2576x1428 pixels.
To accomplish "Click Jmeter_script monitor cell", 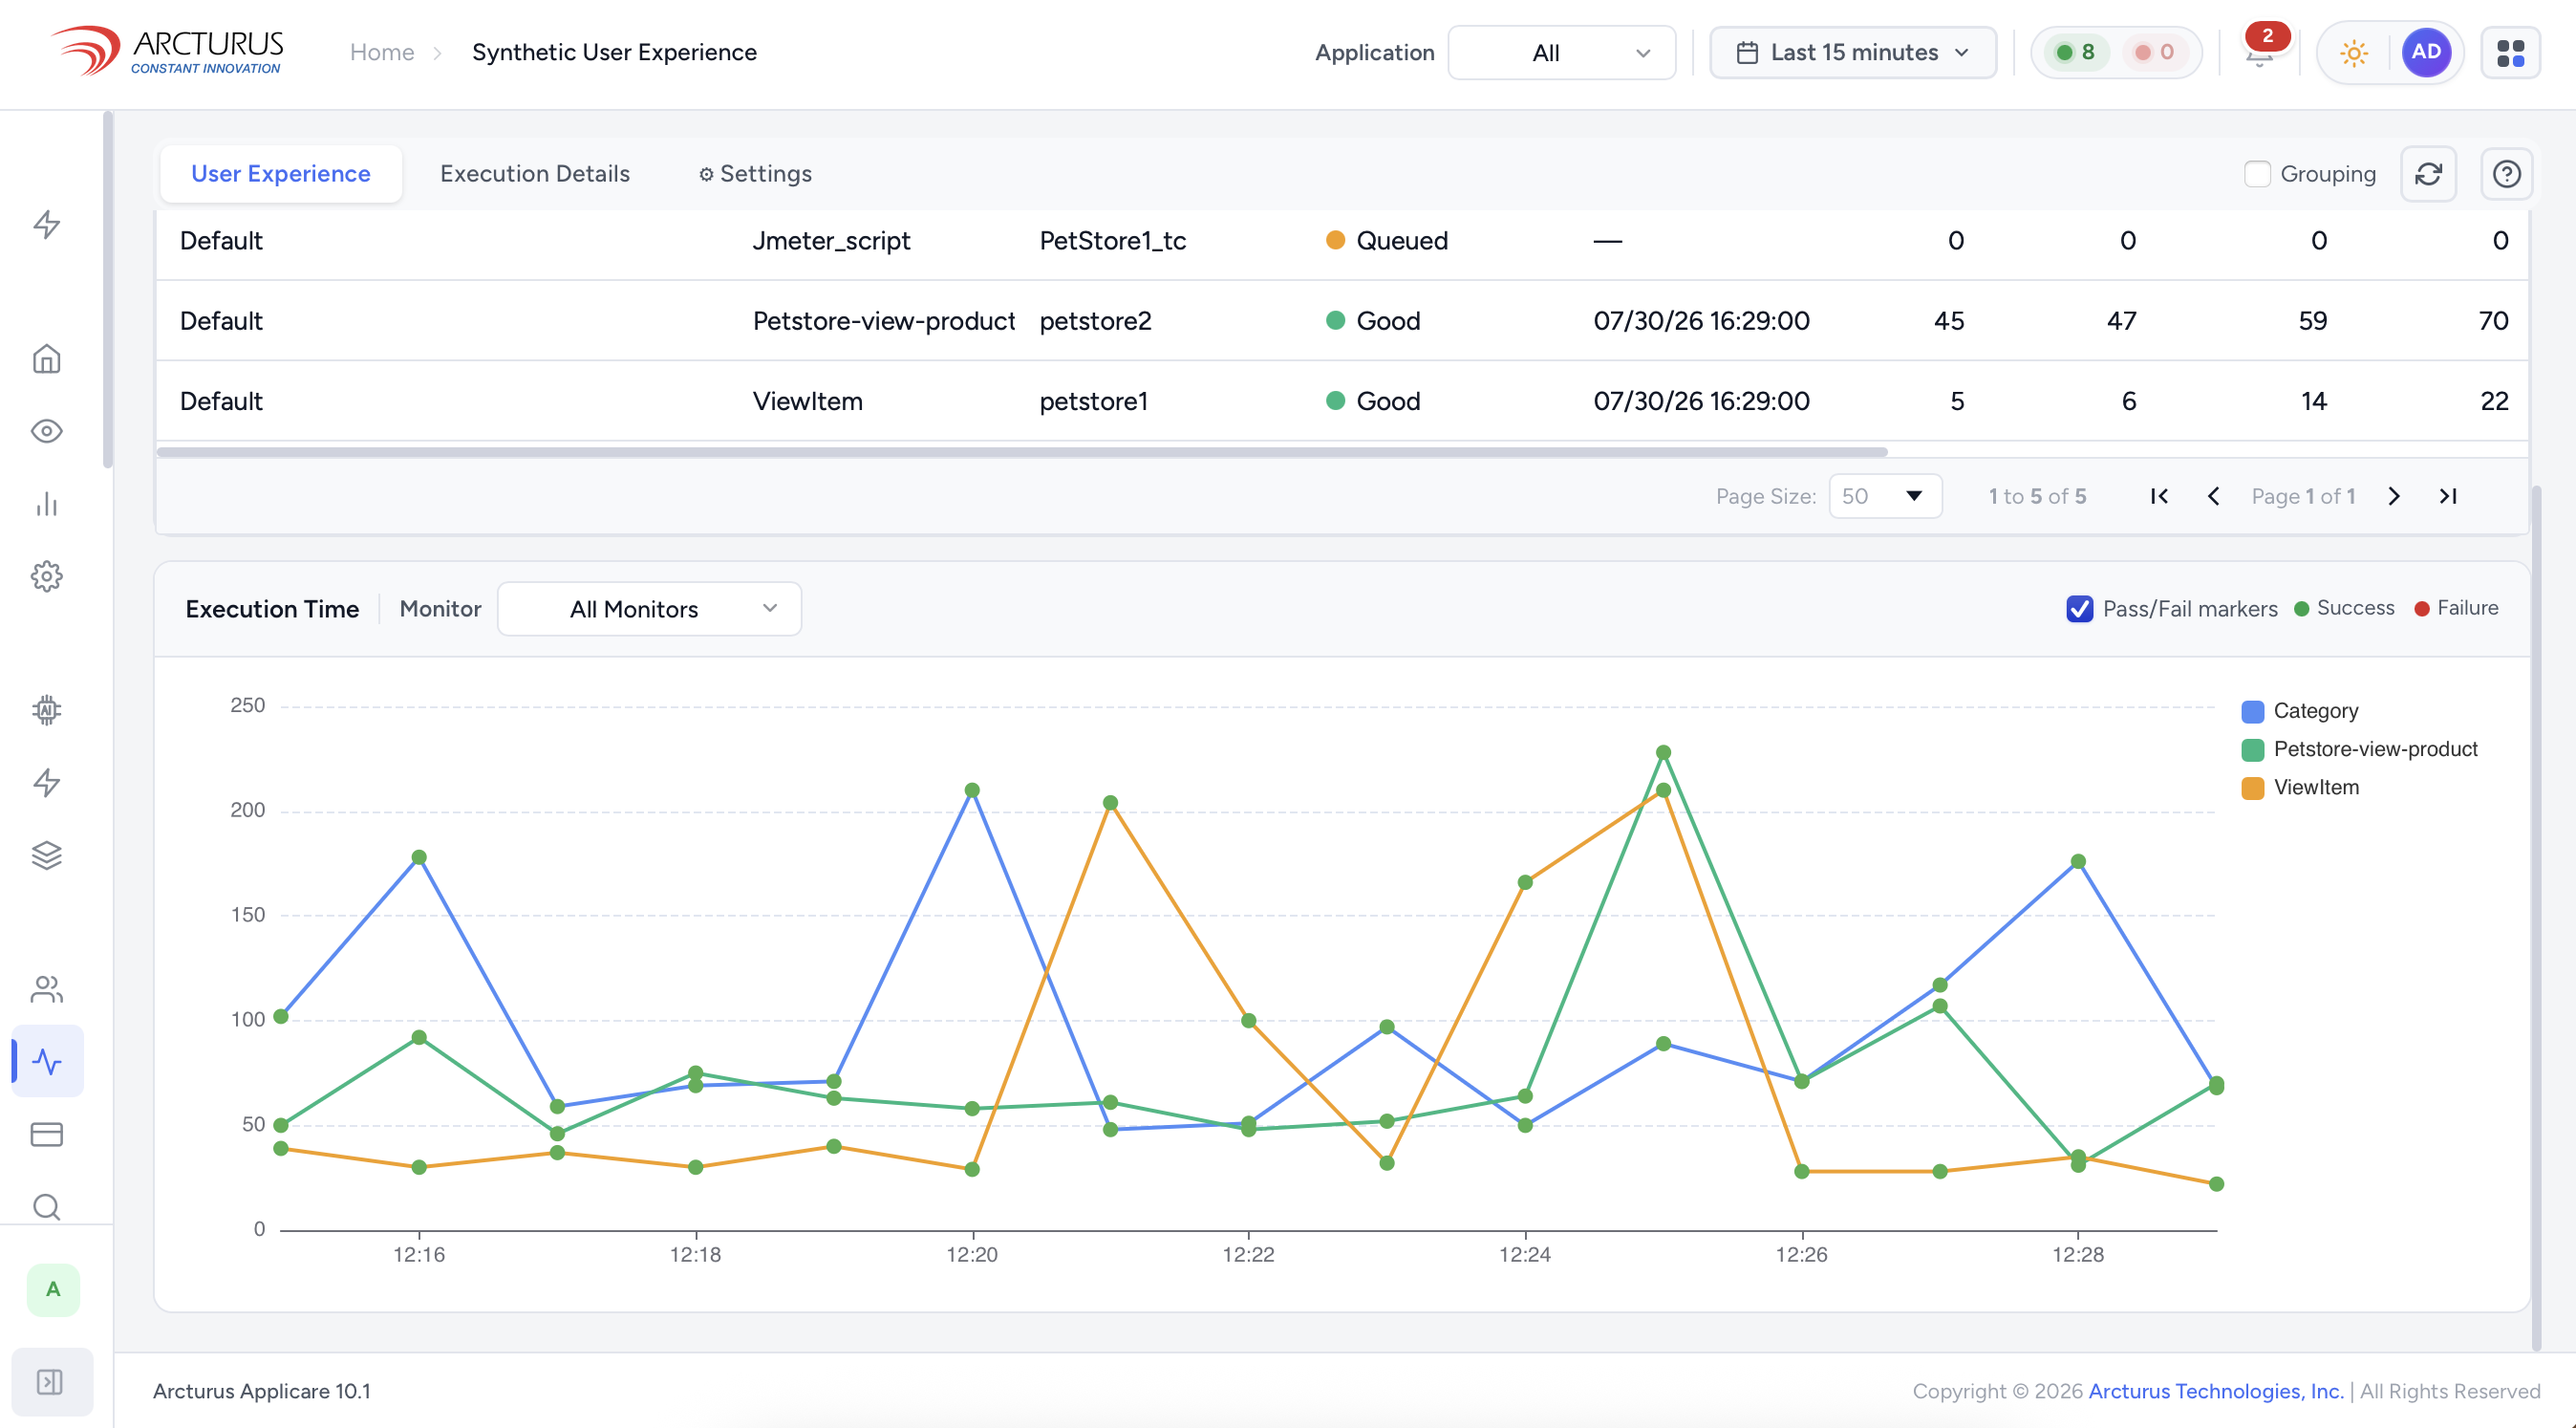I will pyautogui.click(x=831, y=240).
